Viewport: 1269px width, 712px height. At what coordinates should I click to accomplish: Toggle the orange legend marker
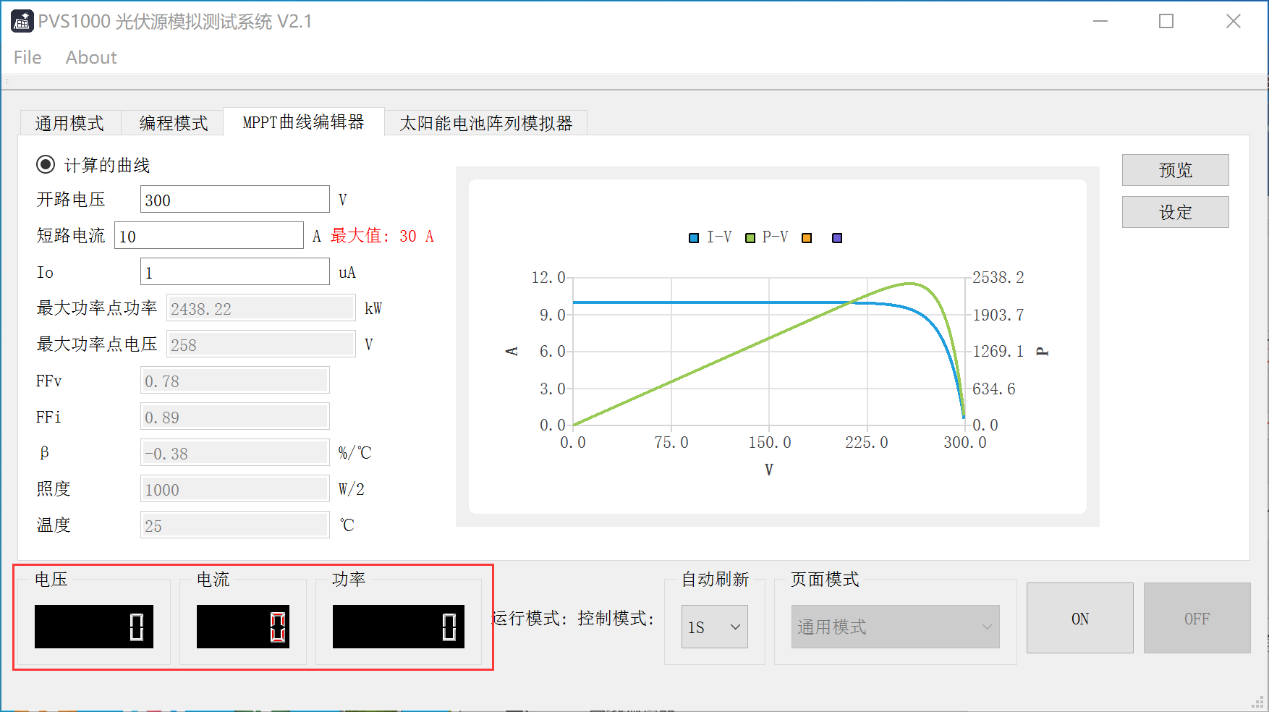807,238
